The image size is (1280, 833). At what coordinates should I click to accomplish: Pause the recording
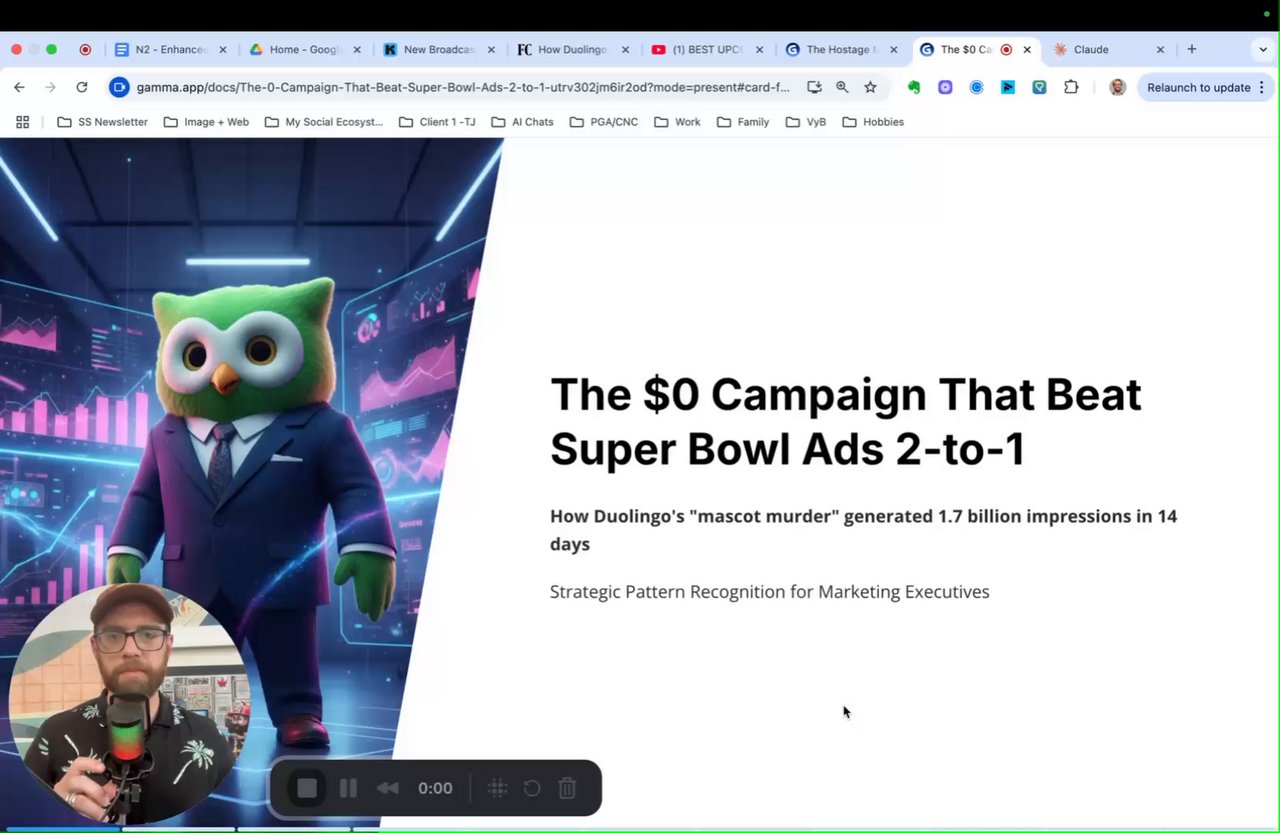(x=348, y=788)
